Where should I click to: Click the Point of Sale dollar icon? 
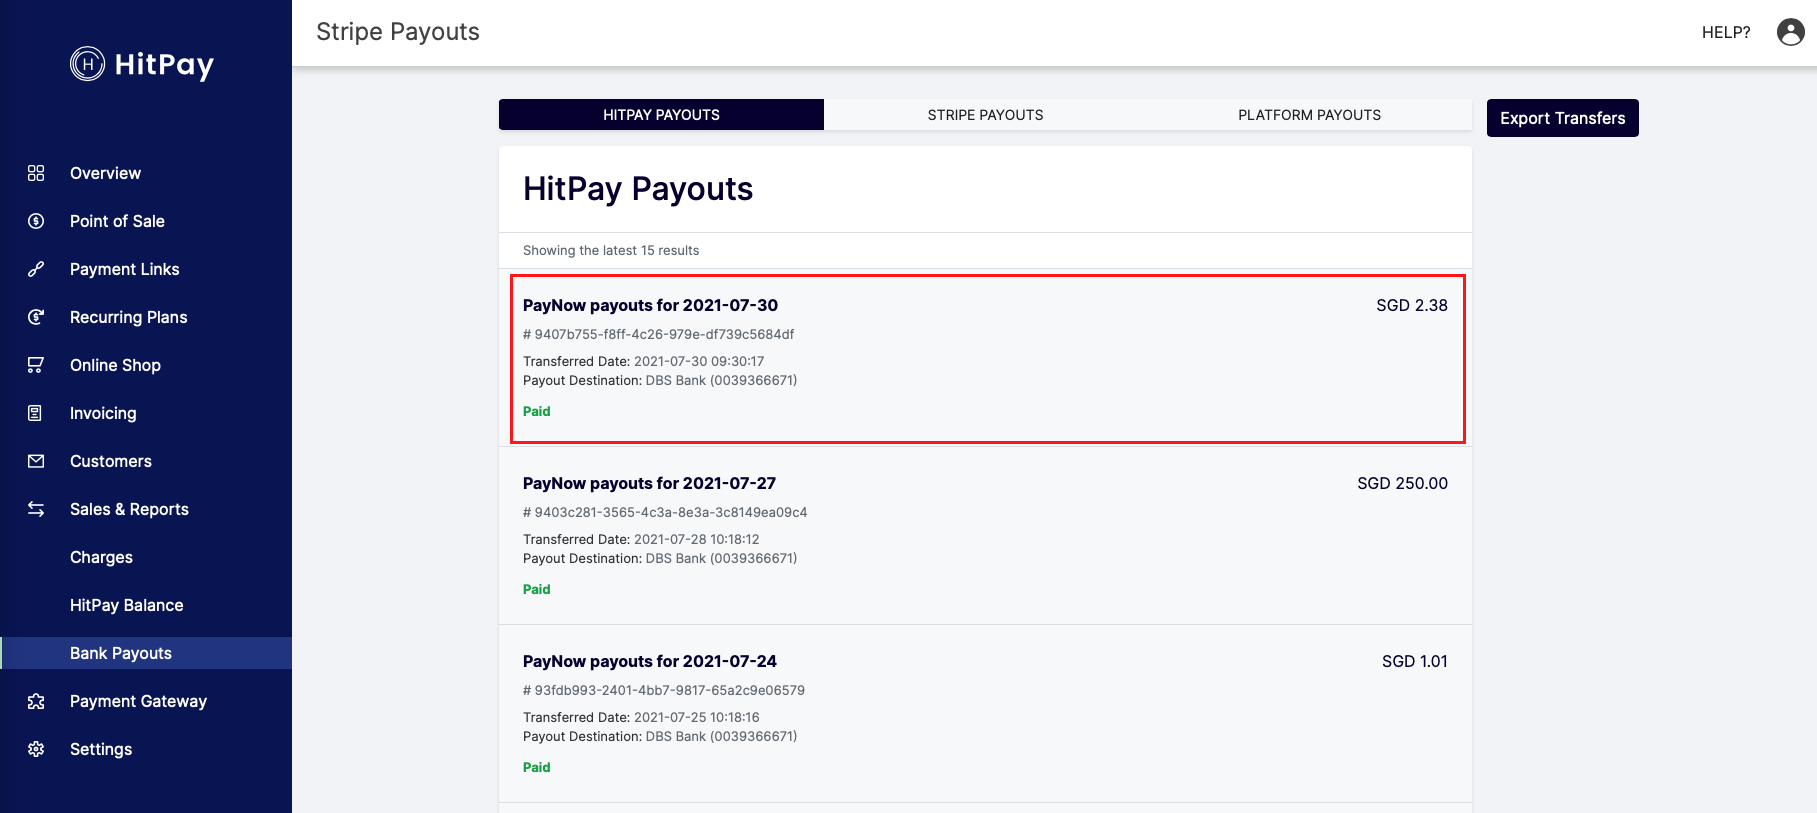tap(36, 221)
